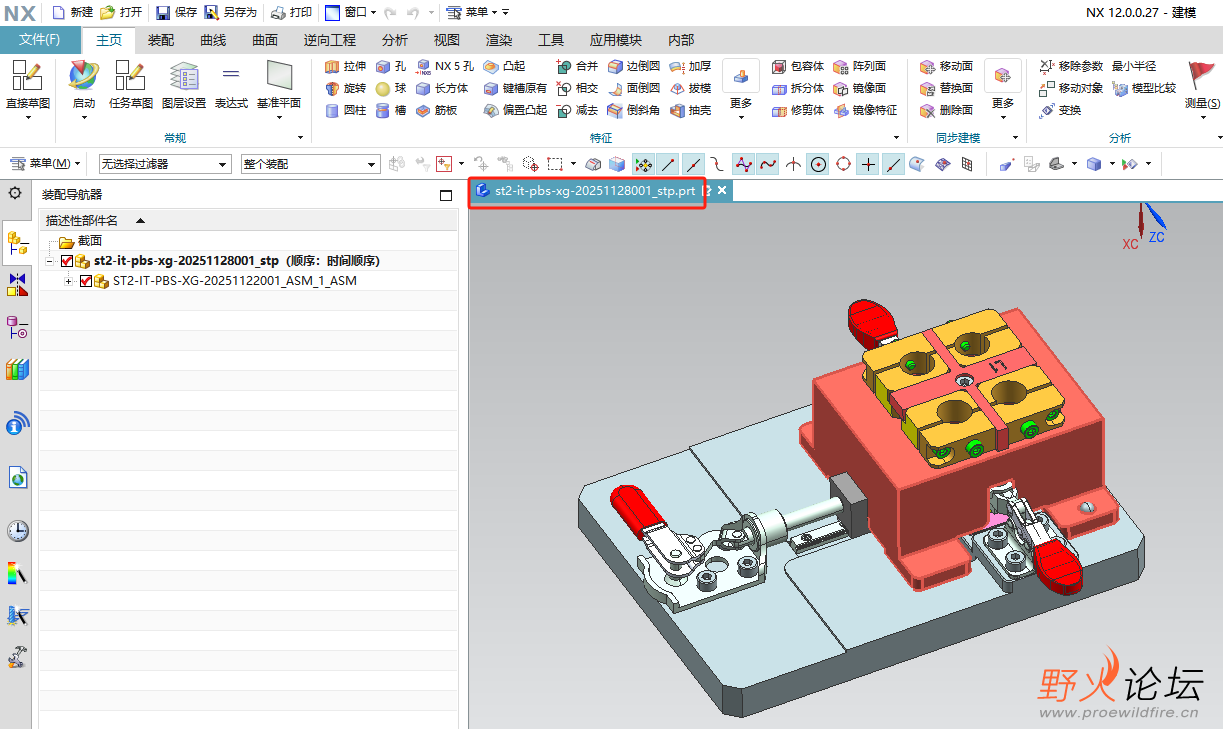Click the Unite (合并) boolean icon
1223x729 pixels.
coord(565,67)
